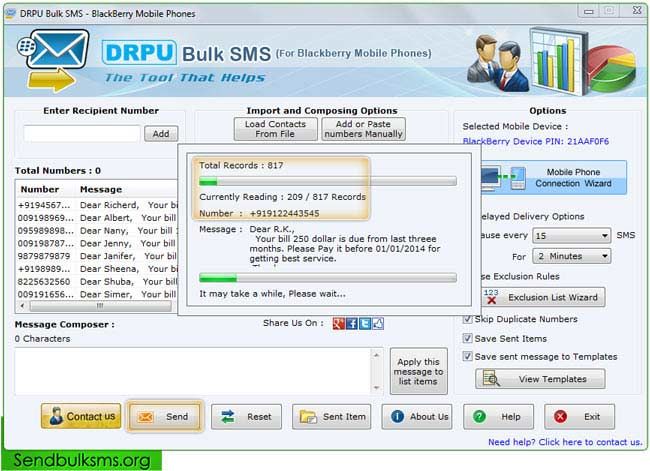Viewport: 650px width, 471px height.
Task: Click the DRPU envelope logo
Action: [x=53, y=60]
